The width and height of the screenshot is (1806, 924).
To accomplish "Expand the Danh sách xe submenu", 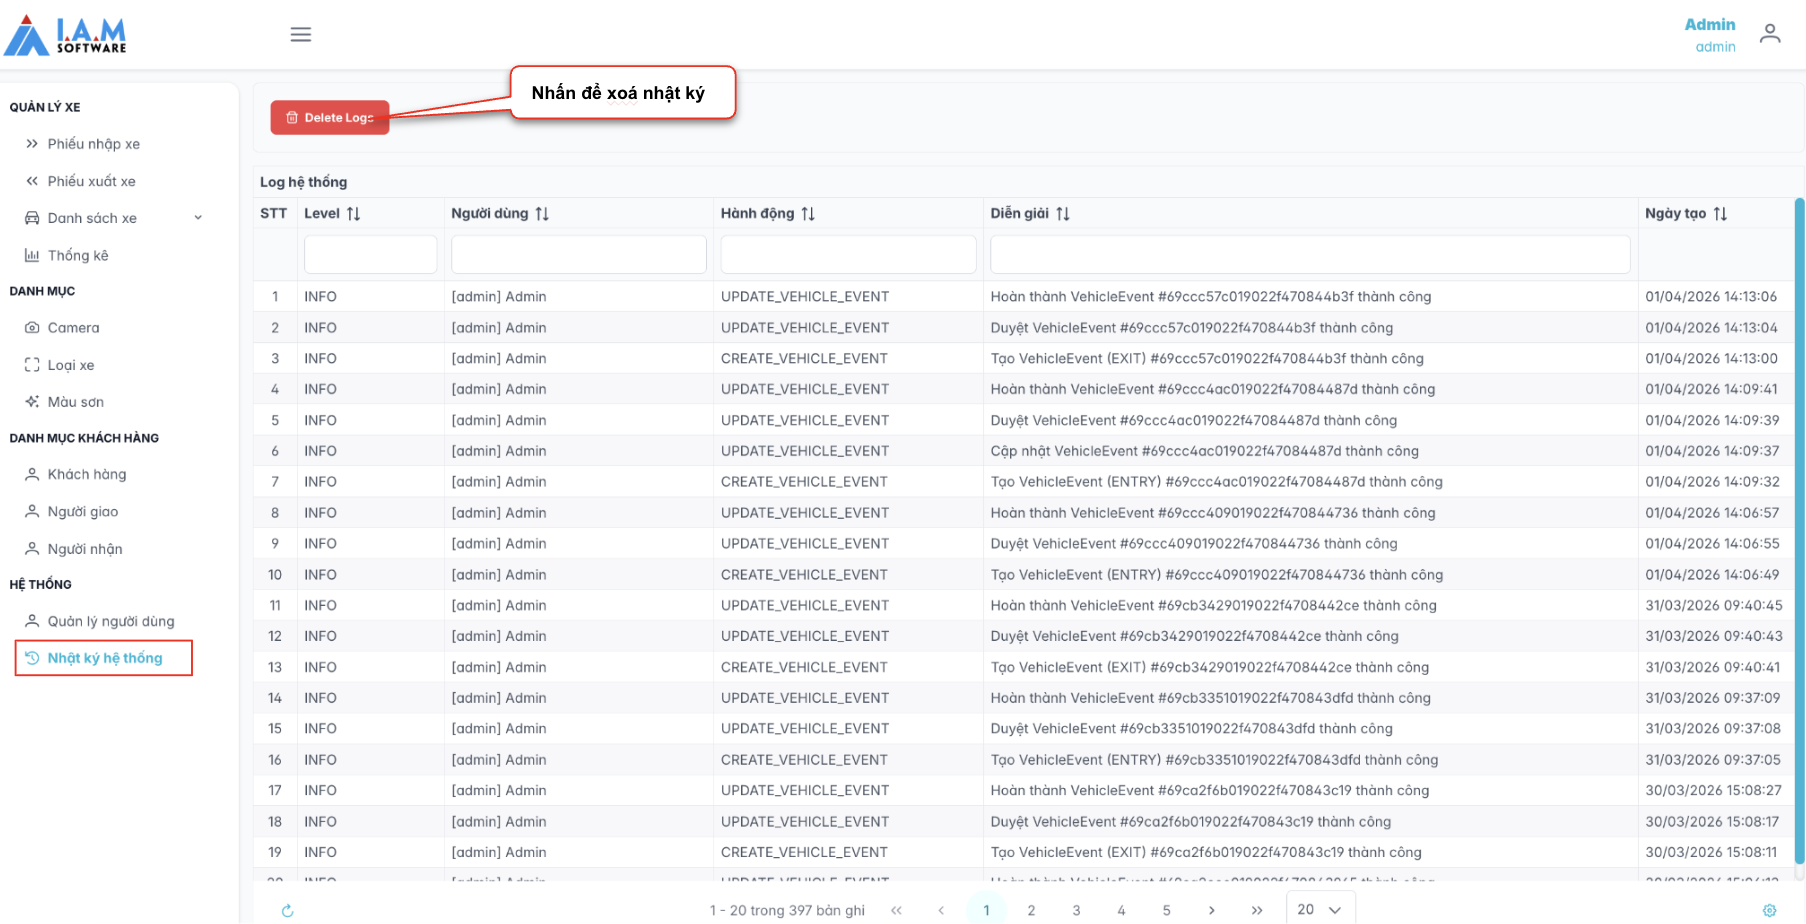I will (x=198, y=218).
